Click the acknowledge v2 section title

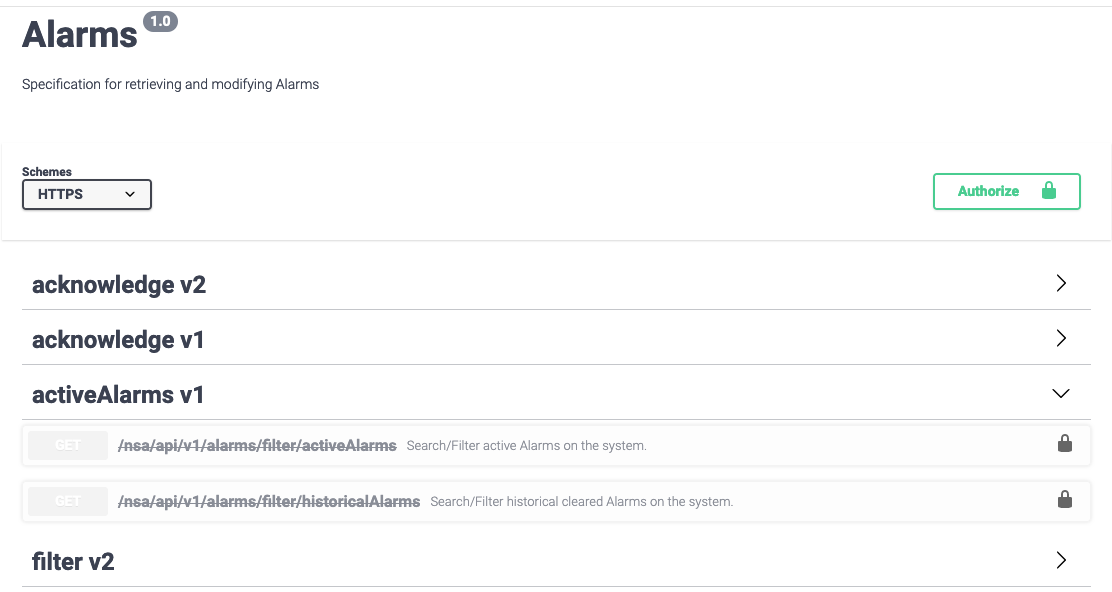(119, 285)
